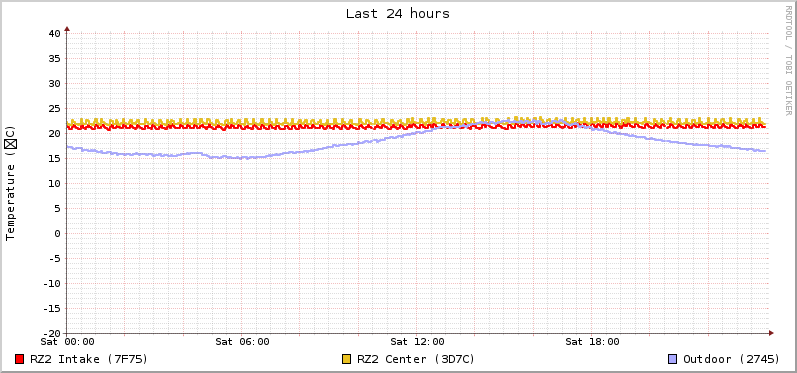Viewport: 797px width, 373px height.
Task: Click the red RZ2 Intake legend swatch
Action: pos(20,359)
